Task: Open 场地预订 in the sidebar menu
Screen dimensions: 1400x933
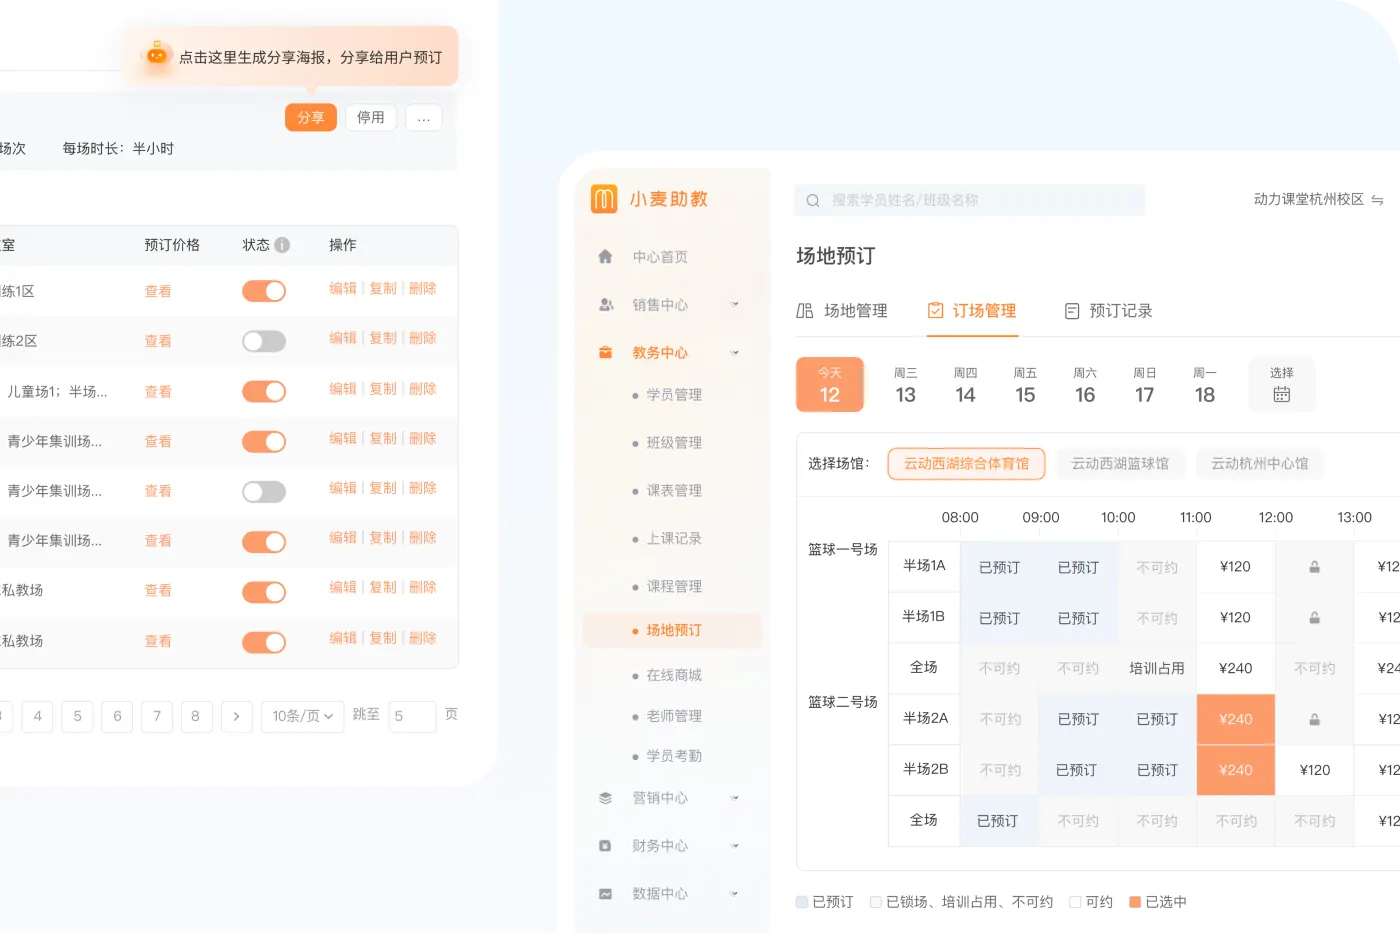Action: point(672,630)
